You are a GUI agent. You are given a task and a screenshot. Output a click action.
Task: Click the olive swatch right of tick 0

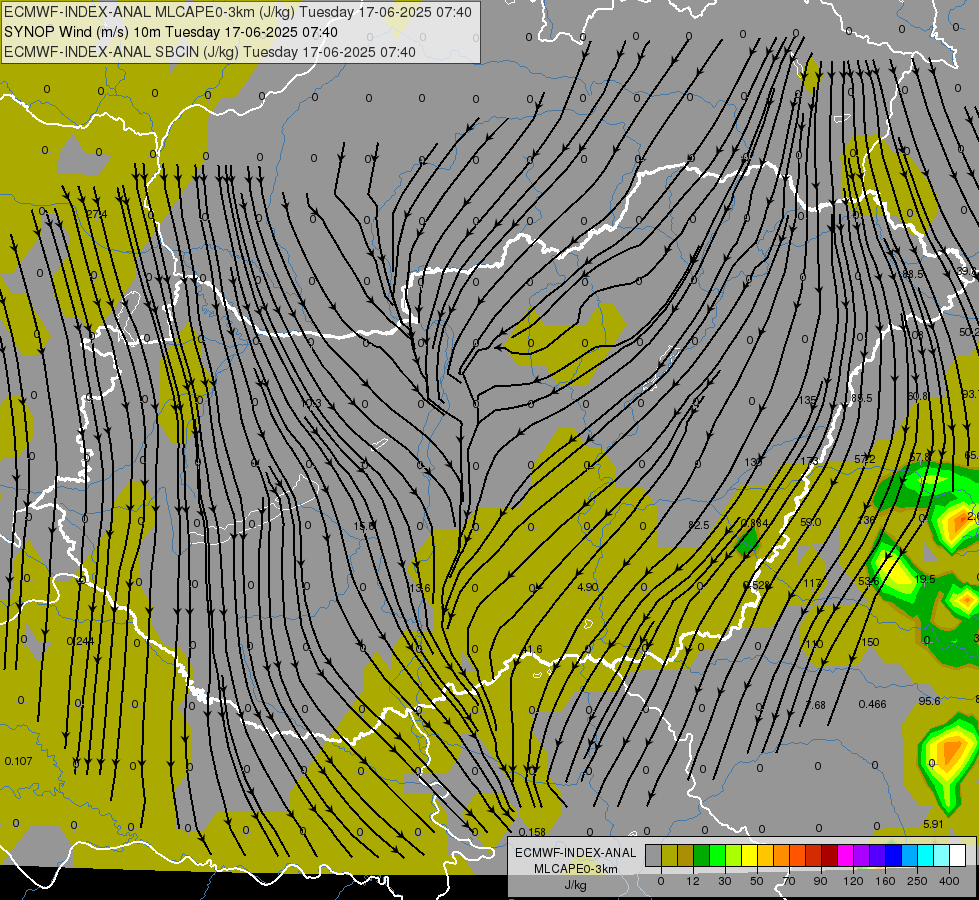pos(669,855)
